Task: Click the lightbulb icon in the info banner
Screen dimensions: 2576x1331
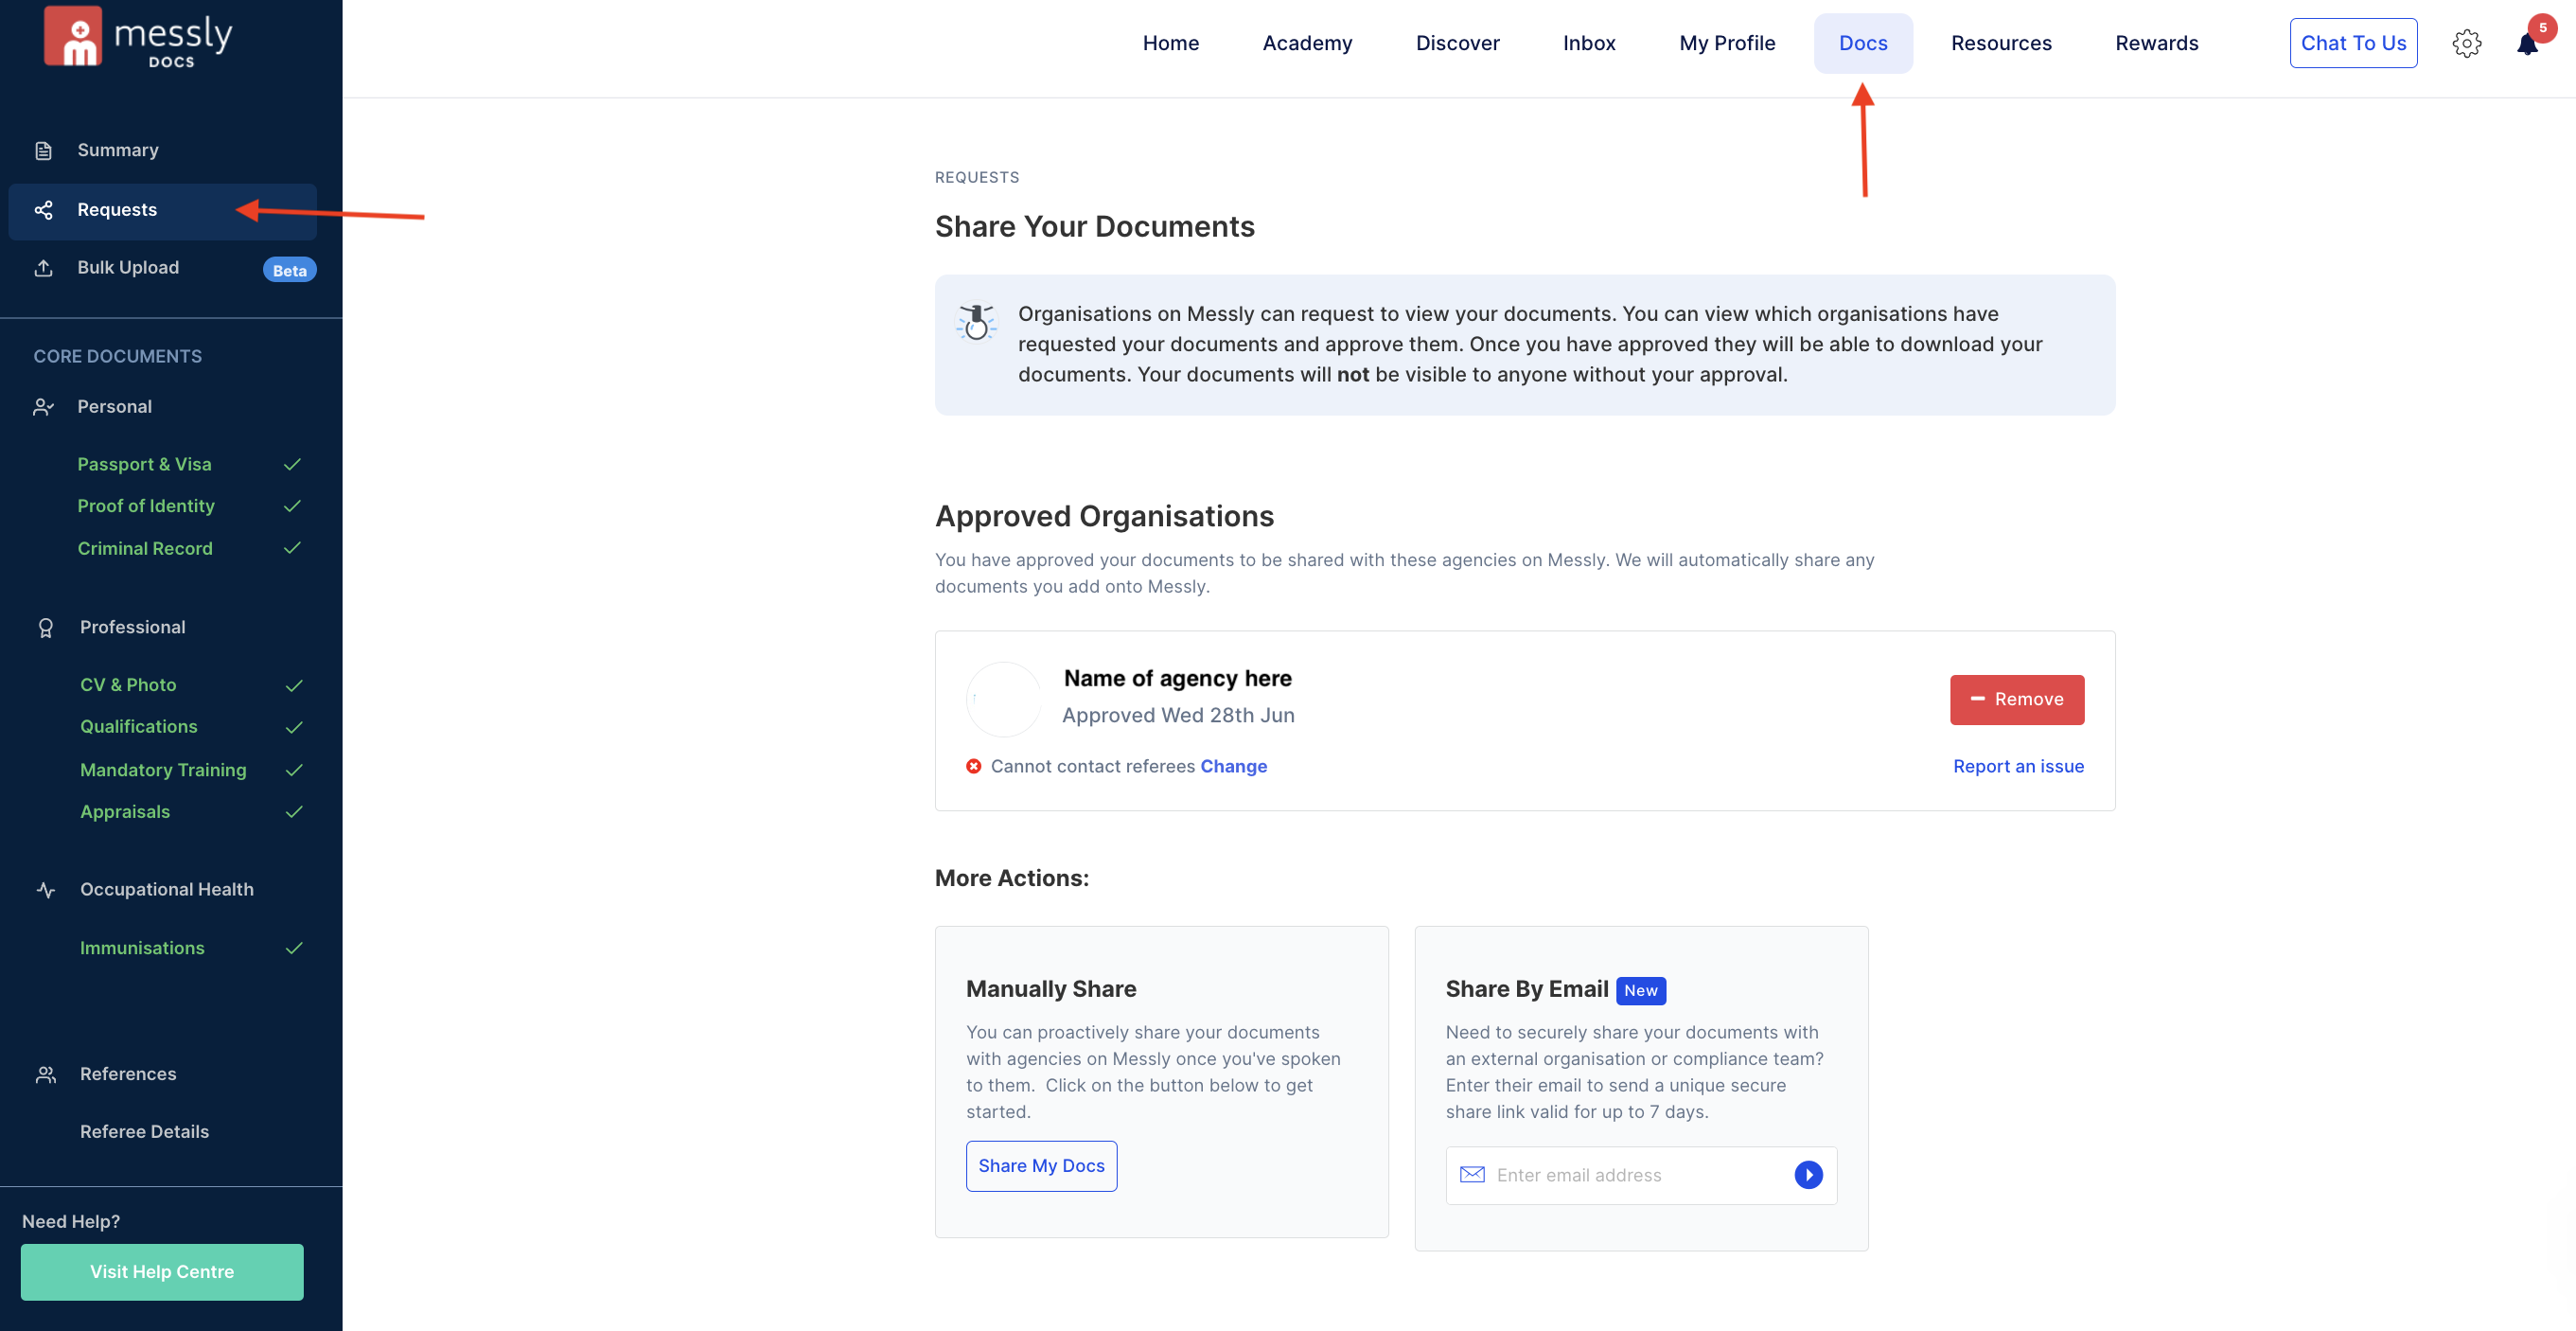Action: point(977,322)
